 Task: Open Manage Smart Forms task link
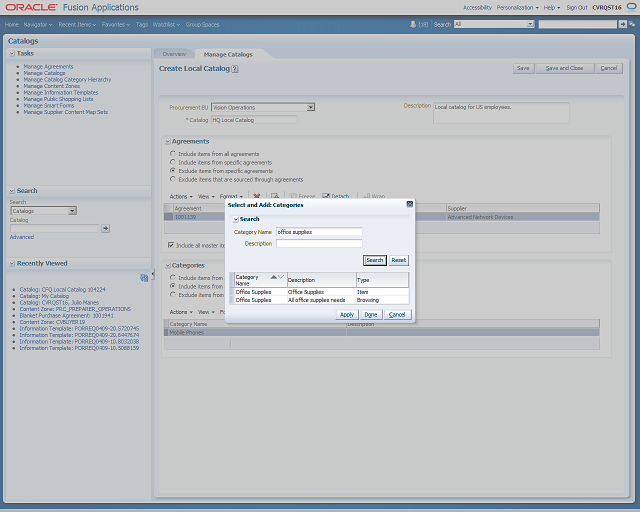pos(49,105)
